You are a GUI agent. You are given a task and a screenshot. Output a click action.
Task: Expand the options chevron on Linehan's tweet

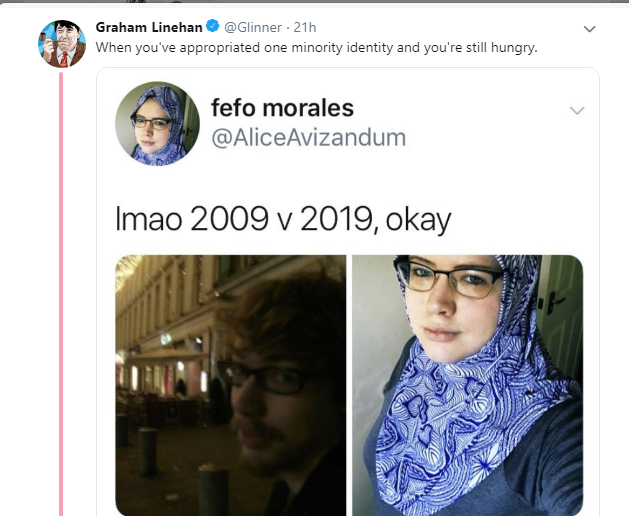589,29
